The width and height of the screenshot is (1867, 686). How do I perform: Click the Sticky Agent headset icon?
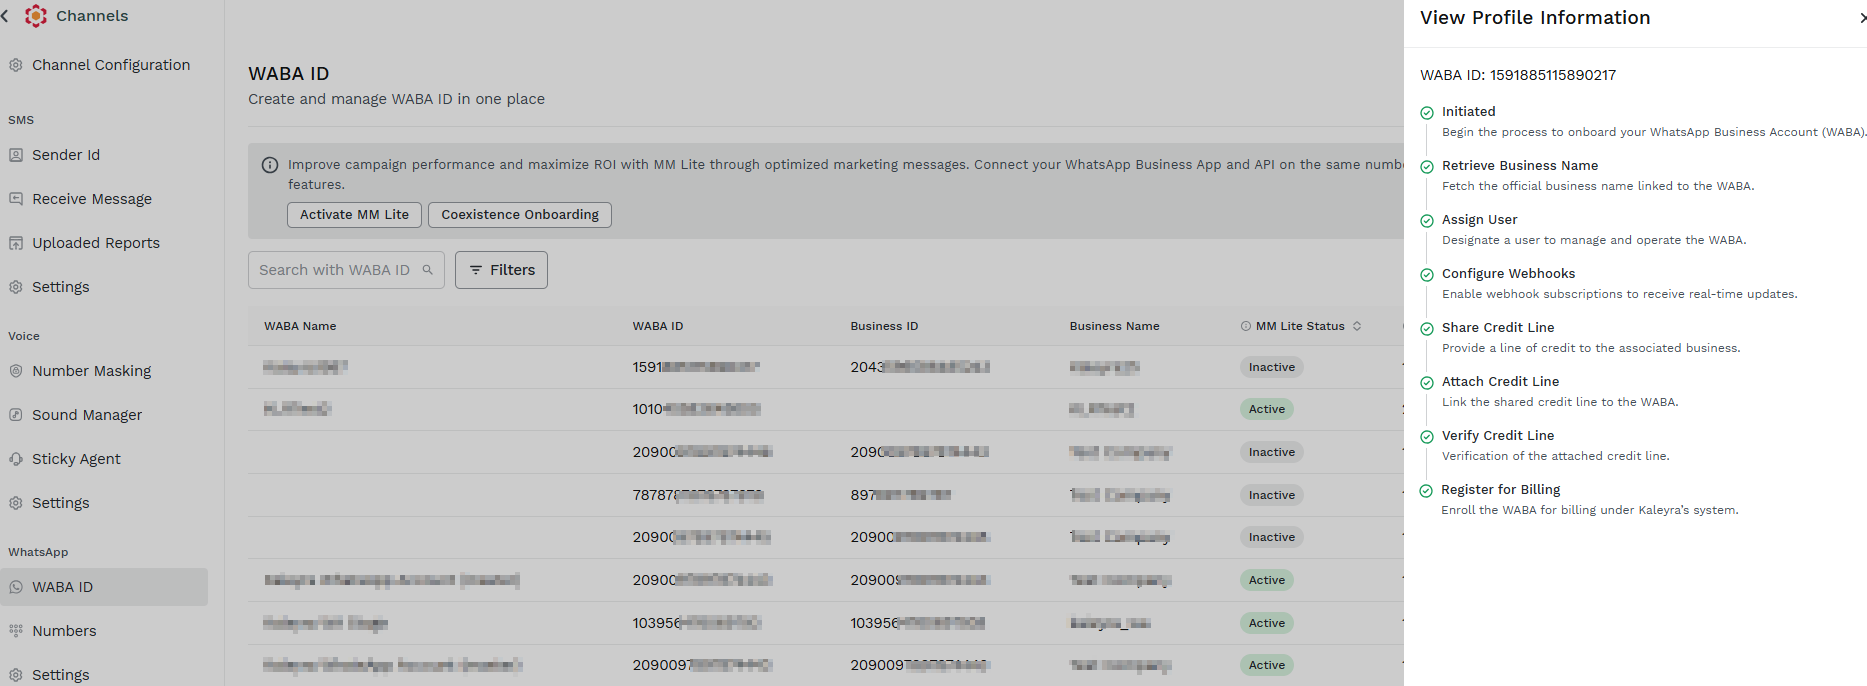16,459
